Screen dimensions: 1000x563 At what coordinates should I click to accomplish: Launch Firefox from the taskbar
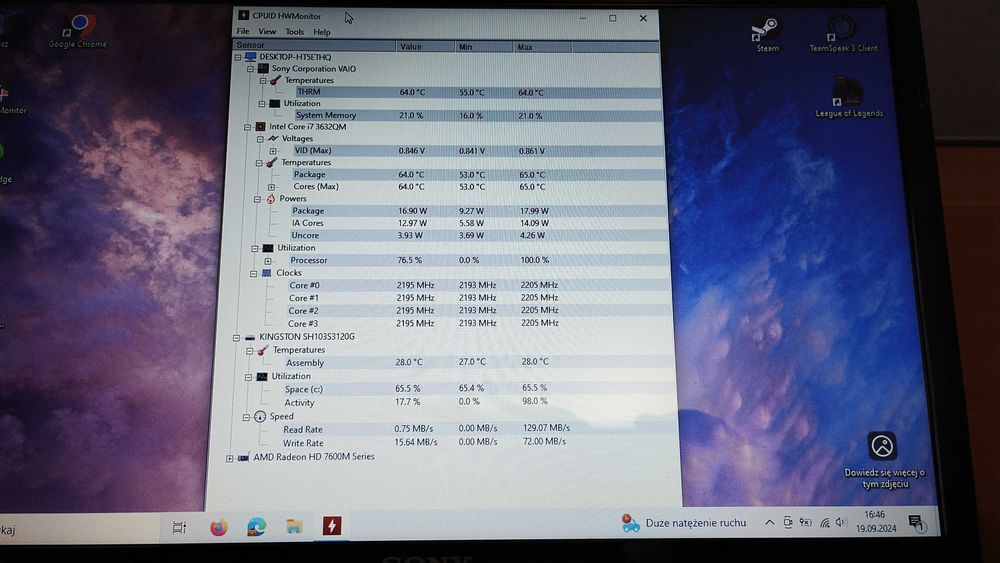[219, 527]
